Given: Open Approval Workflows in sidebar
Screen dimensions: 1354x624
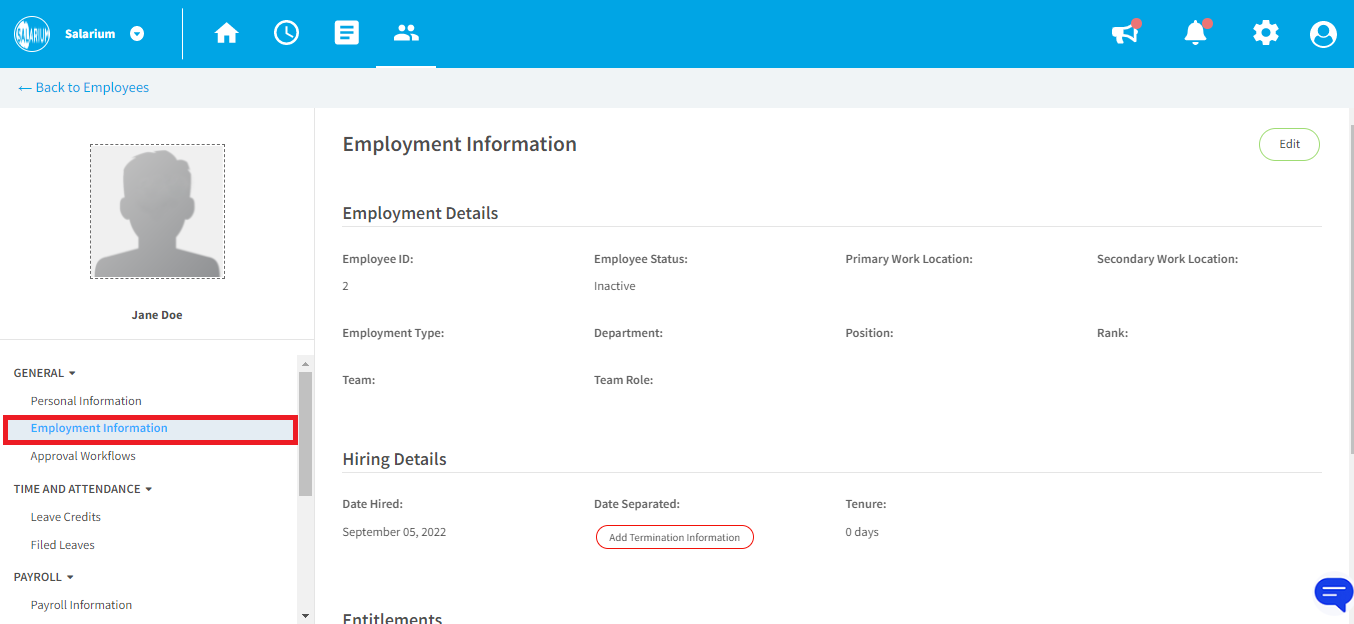Looking at the screenshot, I should pos(83,456).
